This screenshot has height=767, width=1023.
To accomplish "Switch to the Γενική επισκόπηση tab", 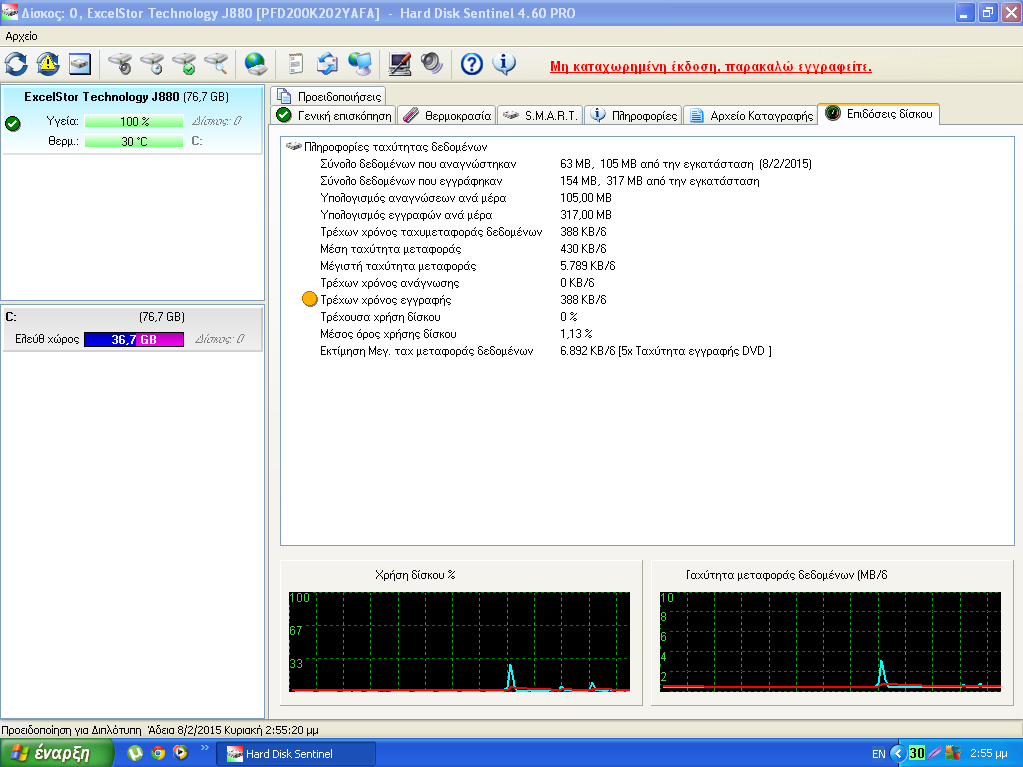I will [334, 115].
